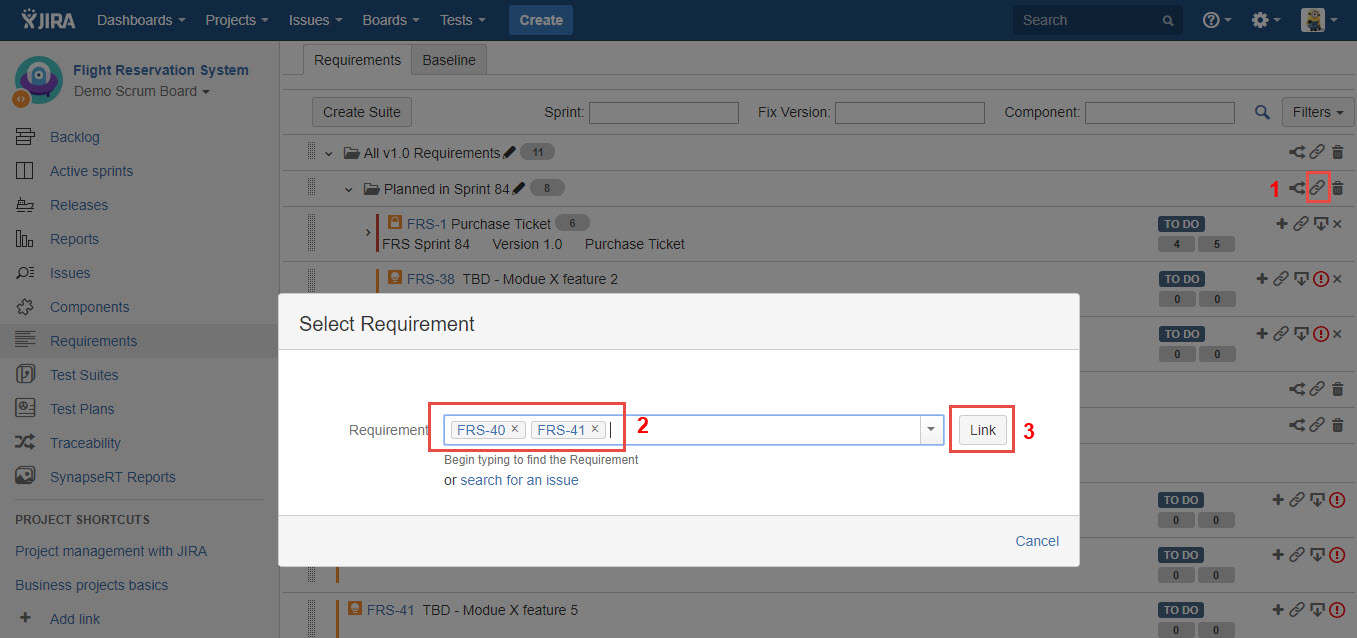
Task: Click the chain link icon on the FRS-38 row
Action: (1280, 279)
